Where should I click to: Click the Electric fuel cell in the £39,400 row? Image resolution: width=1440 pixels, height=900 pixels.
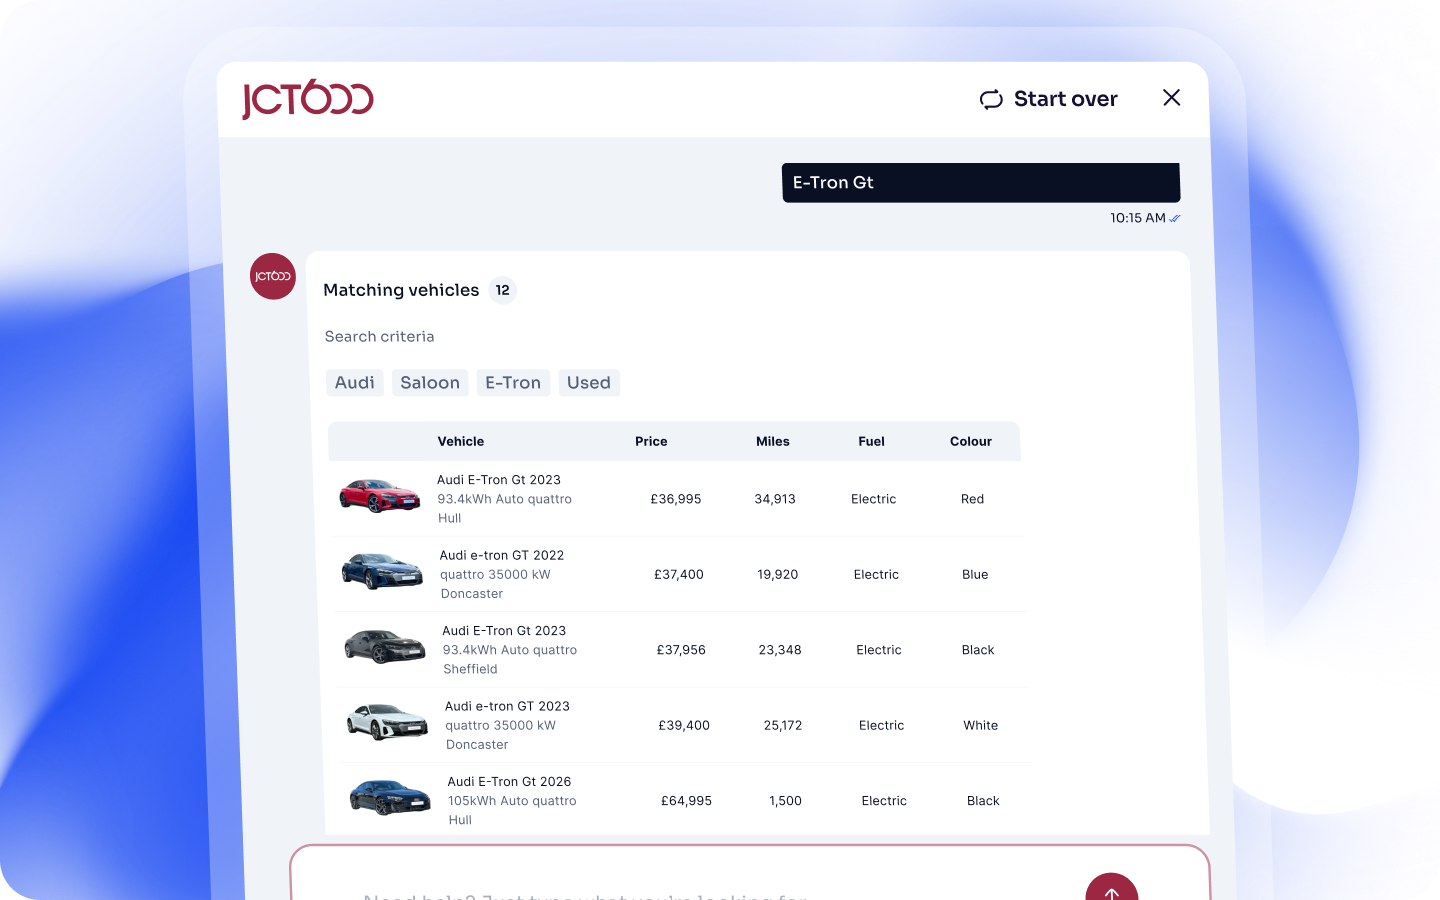881,726
